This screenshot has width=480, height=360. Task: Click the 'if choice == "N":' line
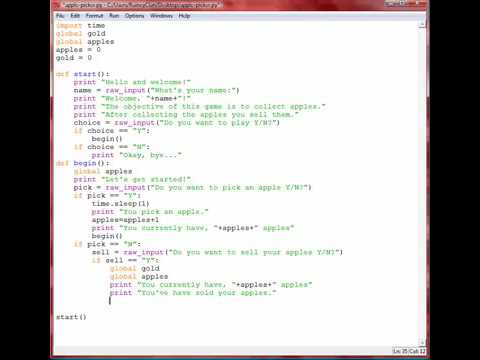[112, 147]
